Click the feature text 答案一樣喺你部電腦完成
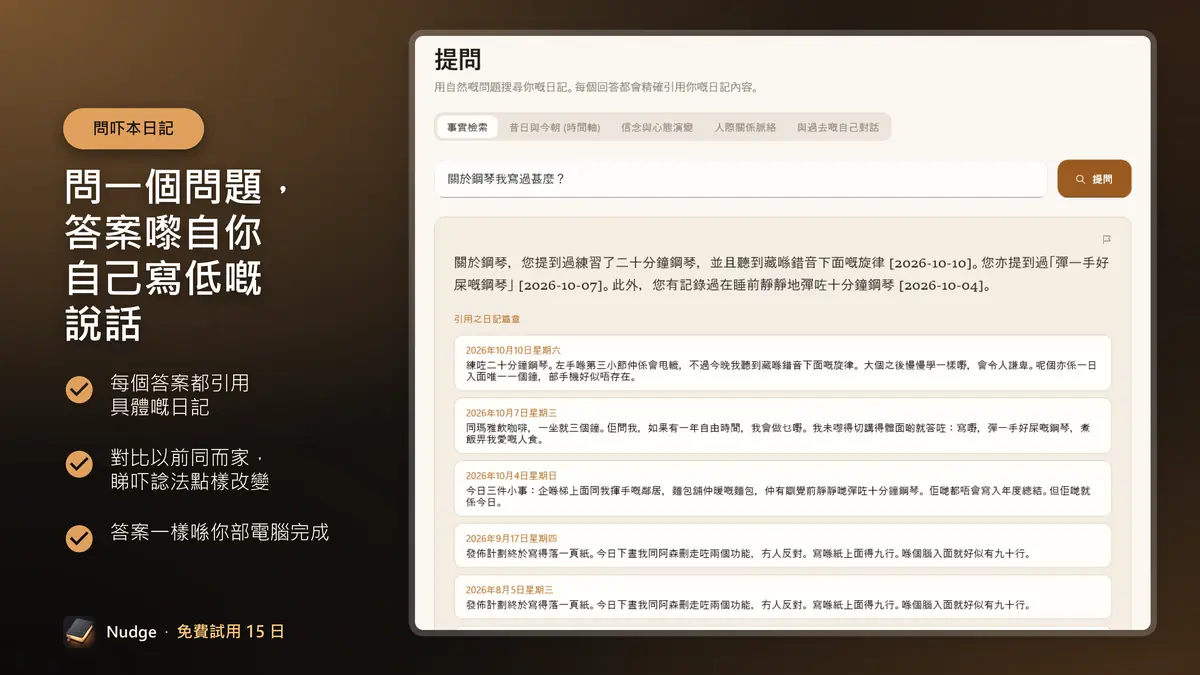The width and height of the screenshot is (1200, 675). [x=220, y=532]
